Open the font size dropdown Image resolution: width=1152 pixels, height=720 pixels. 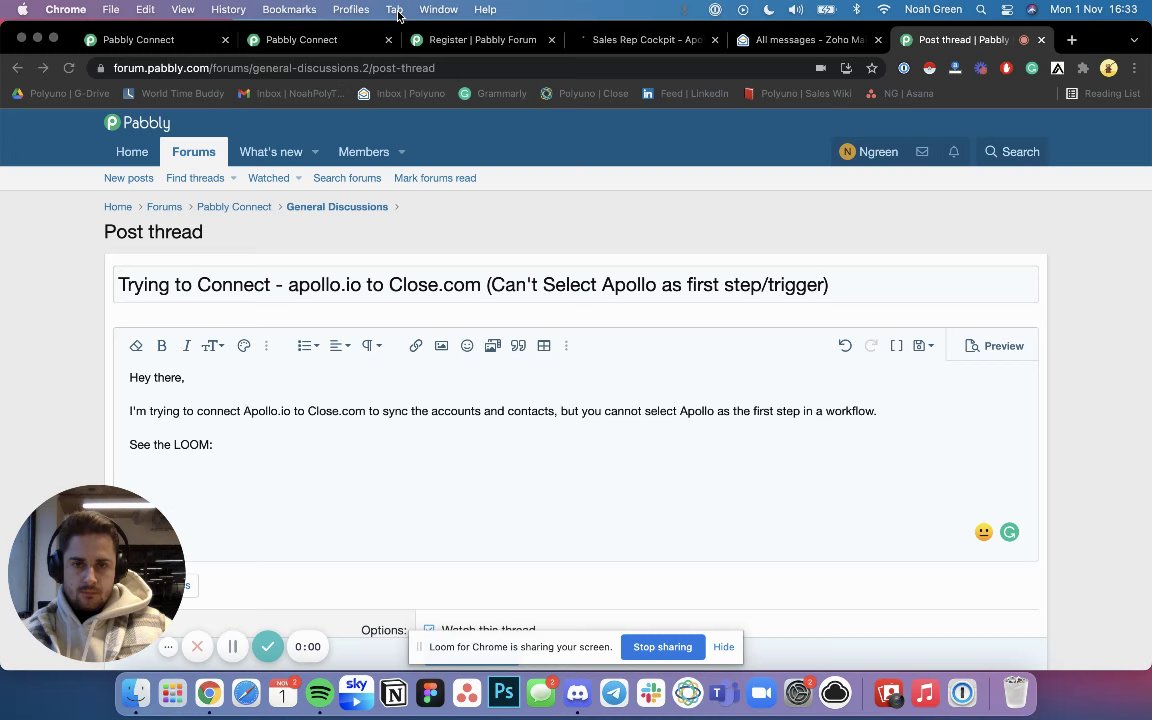coord(213,345)
